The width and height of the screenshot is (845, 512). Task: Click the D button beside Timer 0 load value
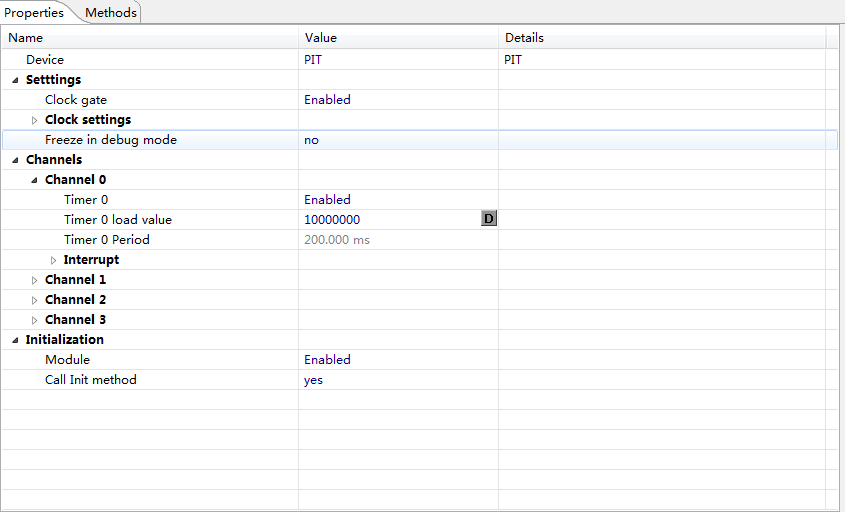click(489, 218)
